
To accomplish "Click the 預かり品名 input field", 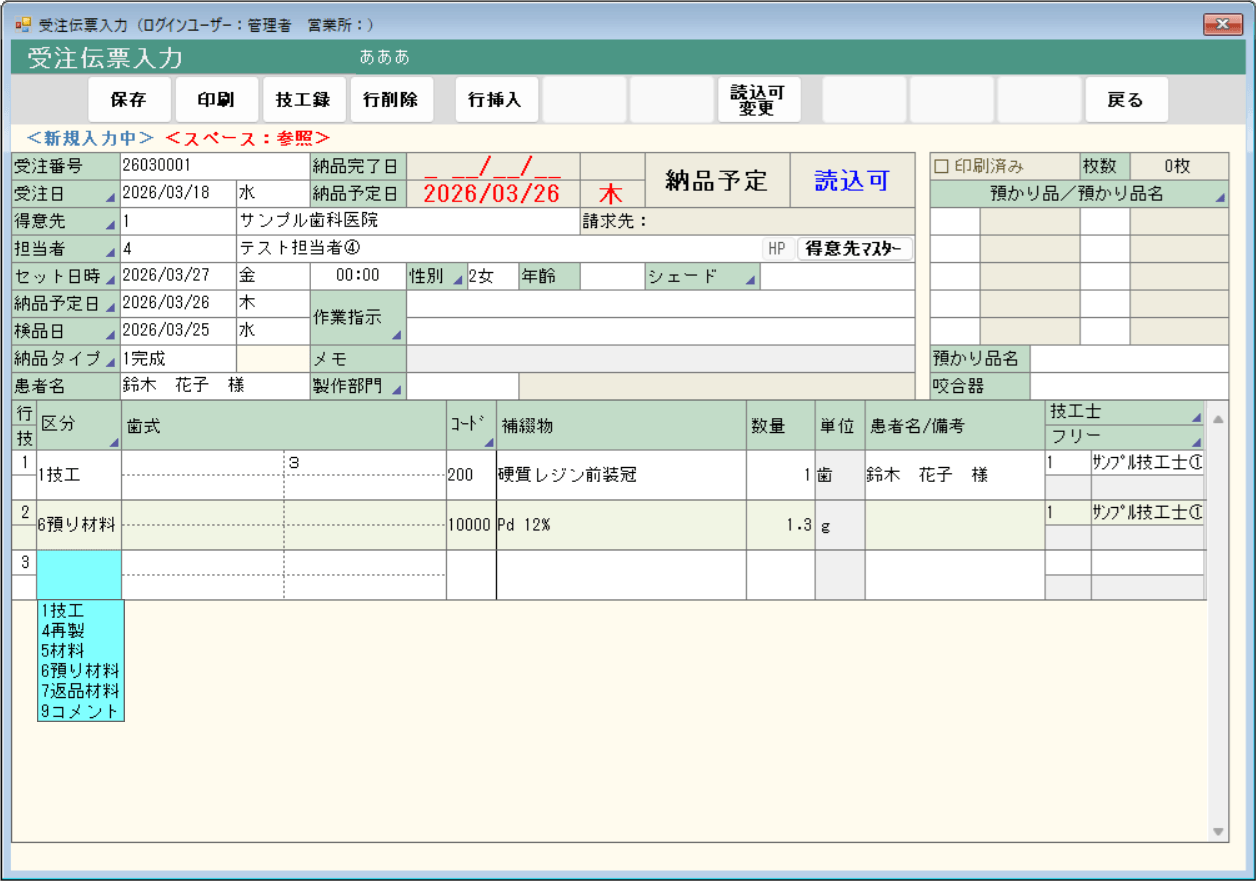I will 1129,359.
